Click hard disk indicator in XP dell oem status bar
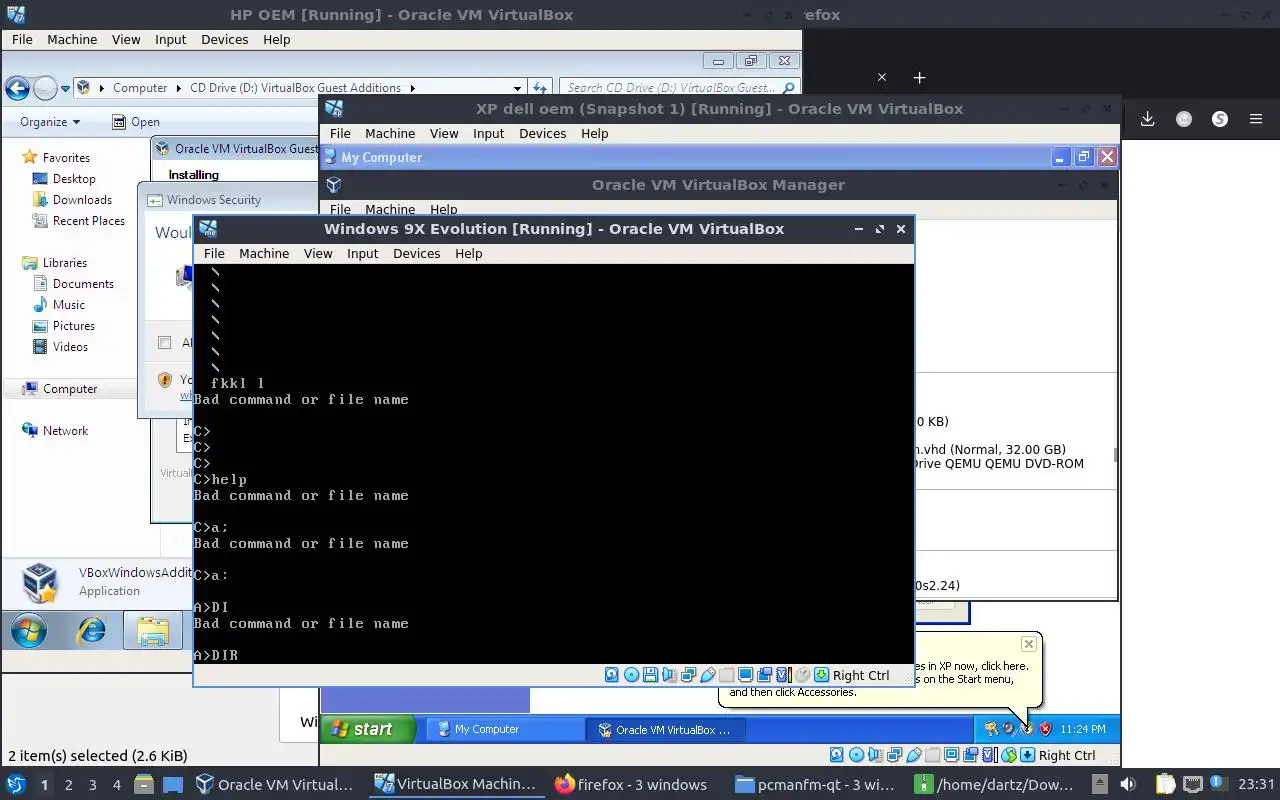1280x800 pixels. coord(837,755)
